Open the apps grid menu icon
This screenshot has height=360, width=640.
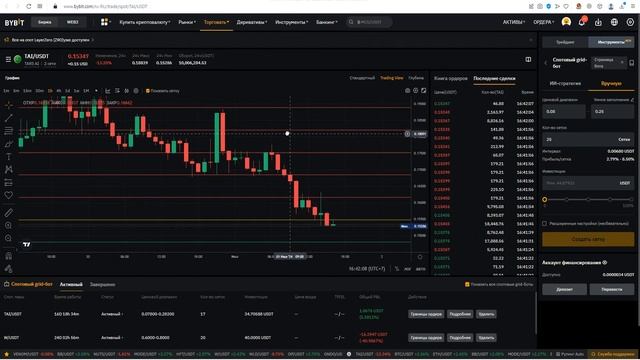(x=104, y=22)
